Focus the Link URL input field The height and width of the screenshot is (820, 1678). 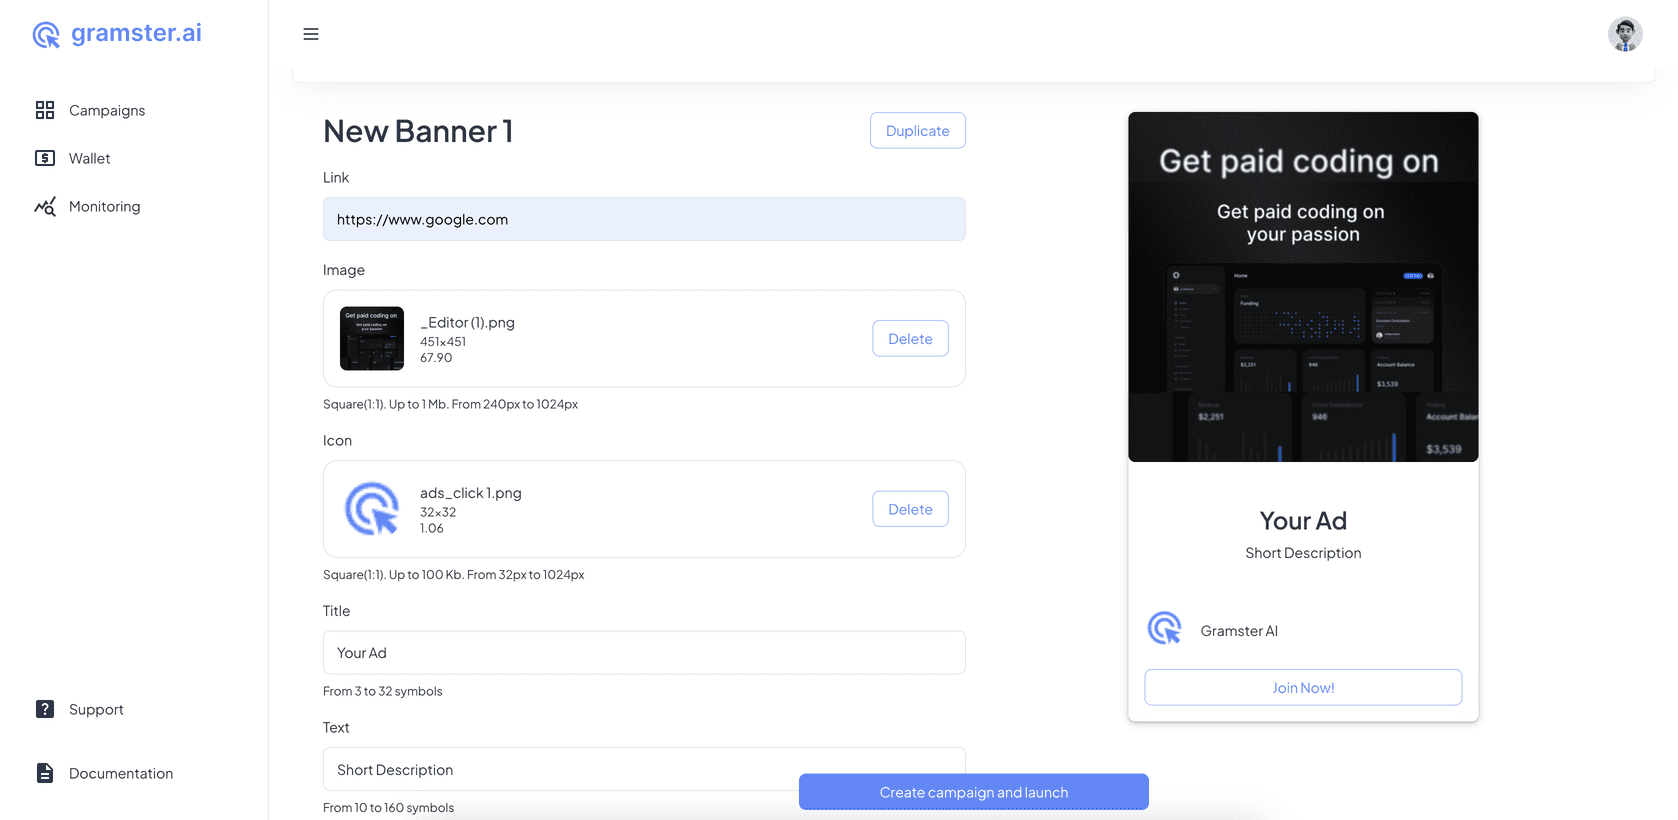pyautogui.click(x=644, y=219)
